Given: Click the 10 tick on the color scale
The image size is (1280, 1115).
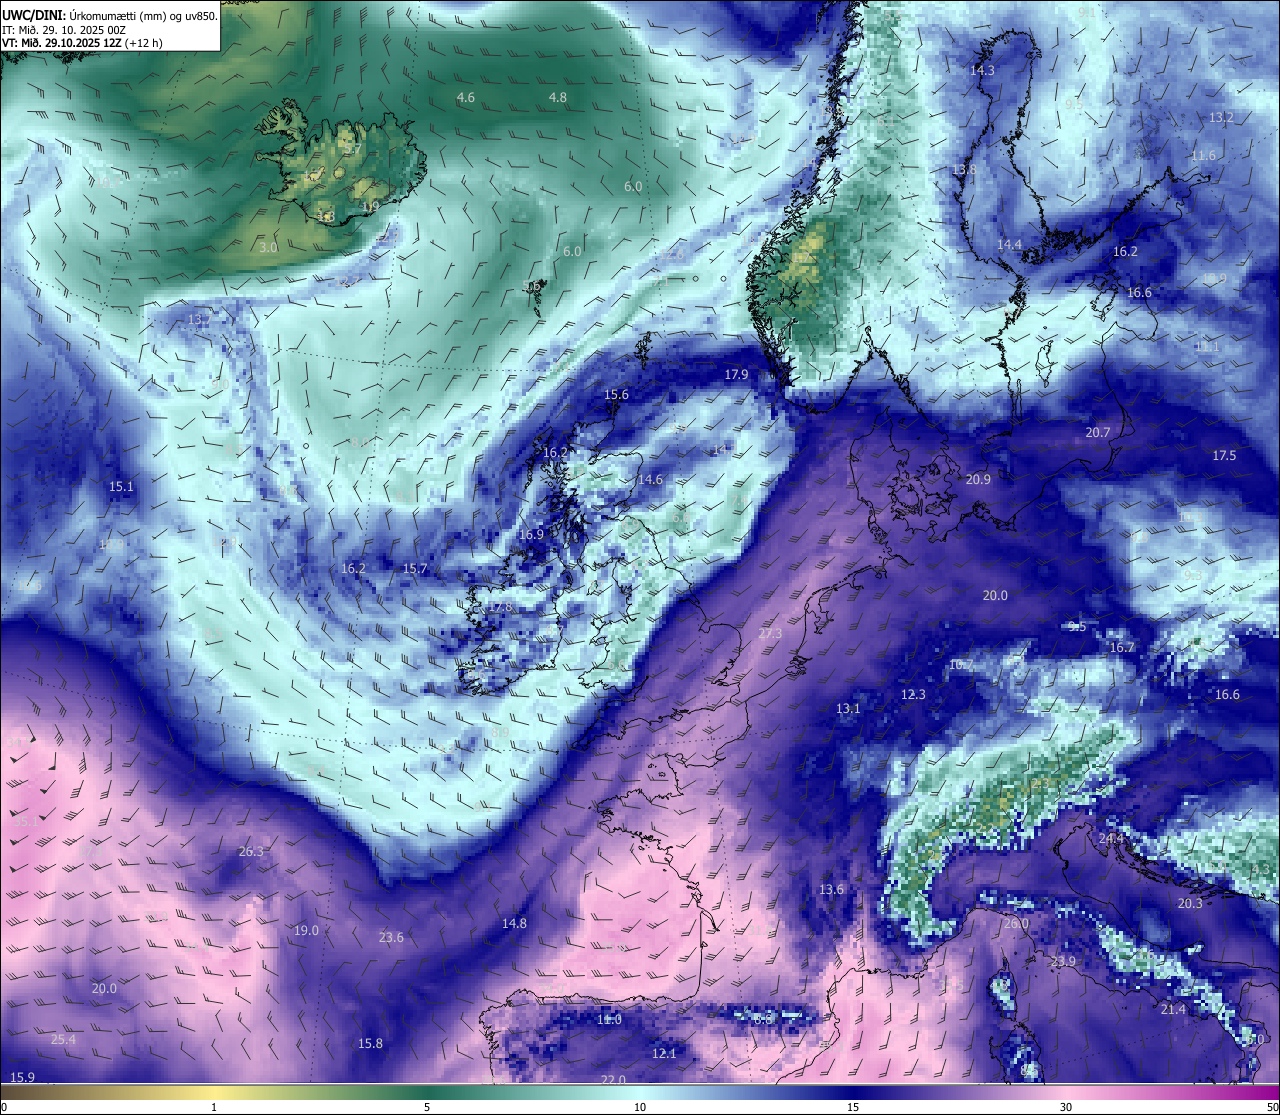Looking at the screenshot, I should [640, 1107].
